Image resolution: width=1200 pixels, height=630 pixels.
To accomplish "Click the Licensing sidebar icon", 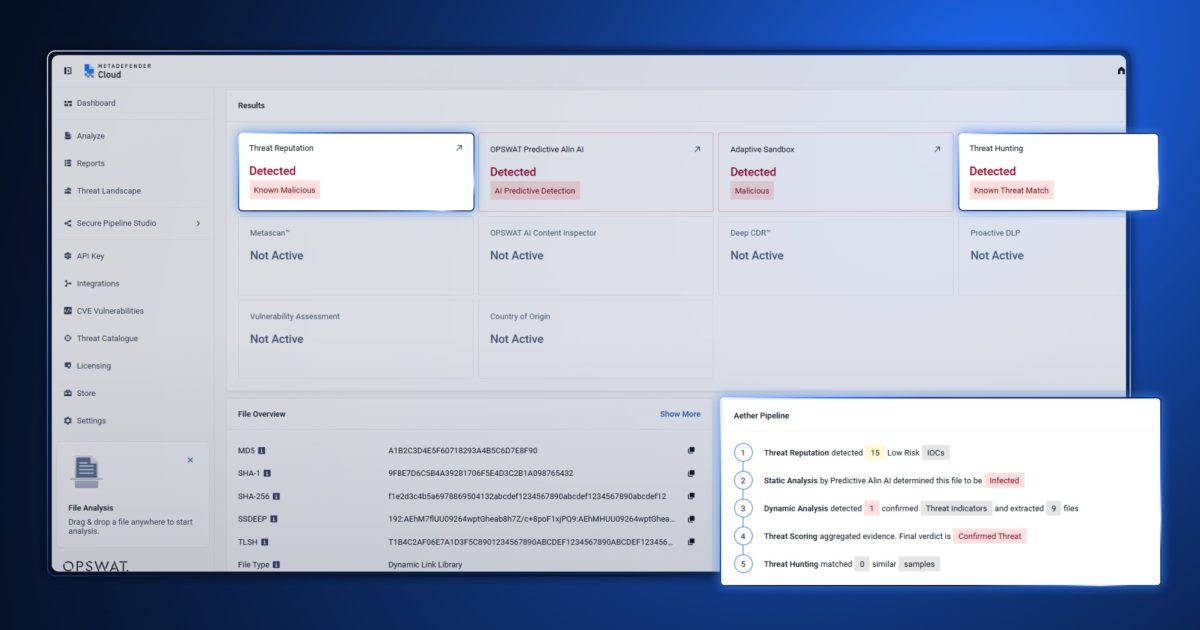I will tap(68, 366).
